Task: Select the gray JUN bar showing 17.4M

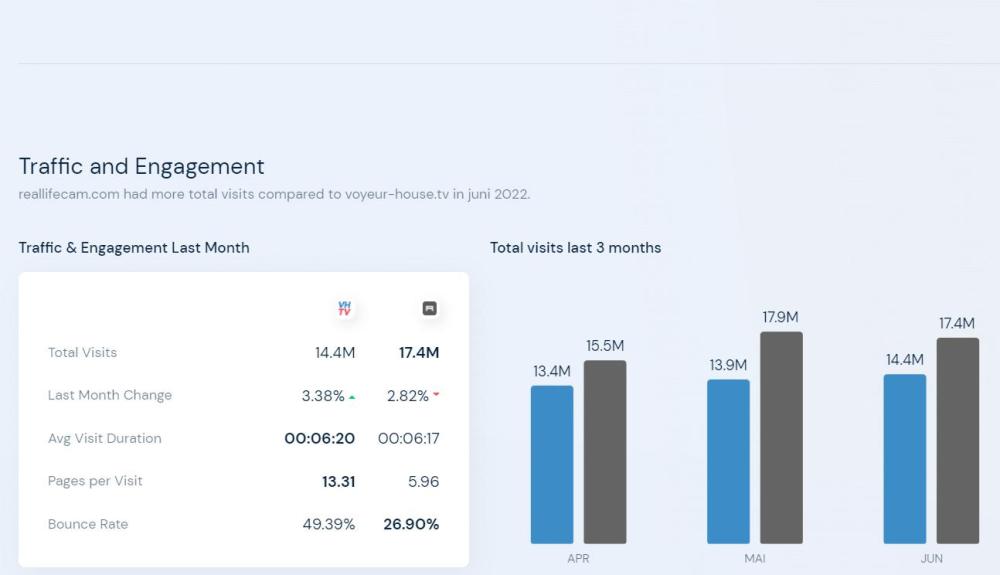Action: click(x=958, y=440)
